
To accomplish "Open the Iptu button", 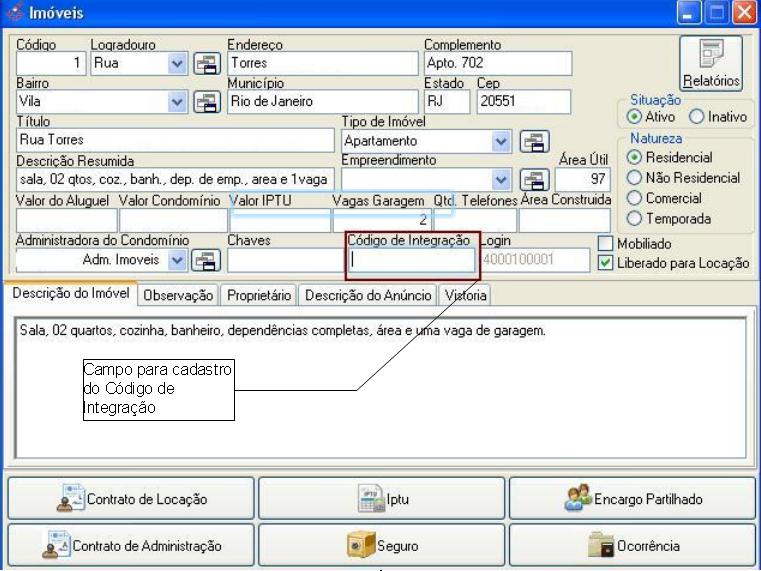I will (383, 498).
